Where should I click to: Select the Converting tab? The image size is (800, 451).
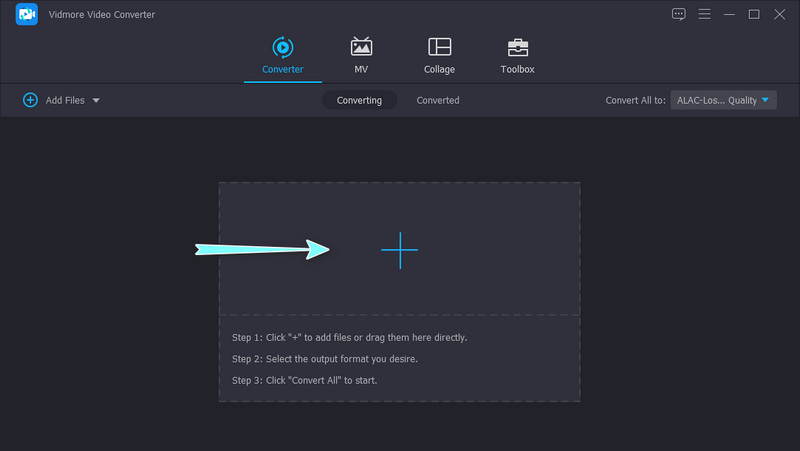click(x=359, y=100)
